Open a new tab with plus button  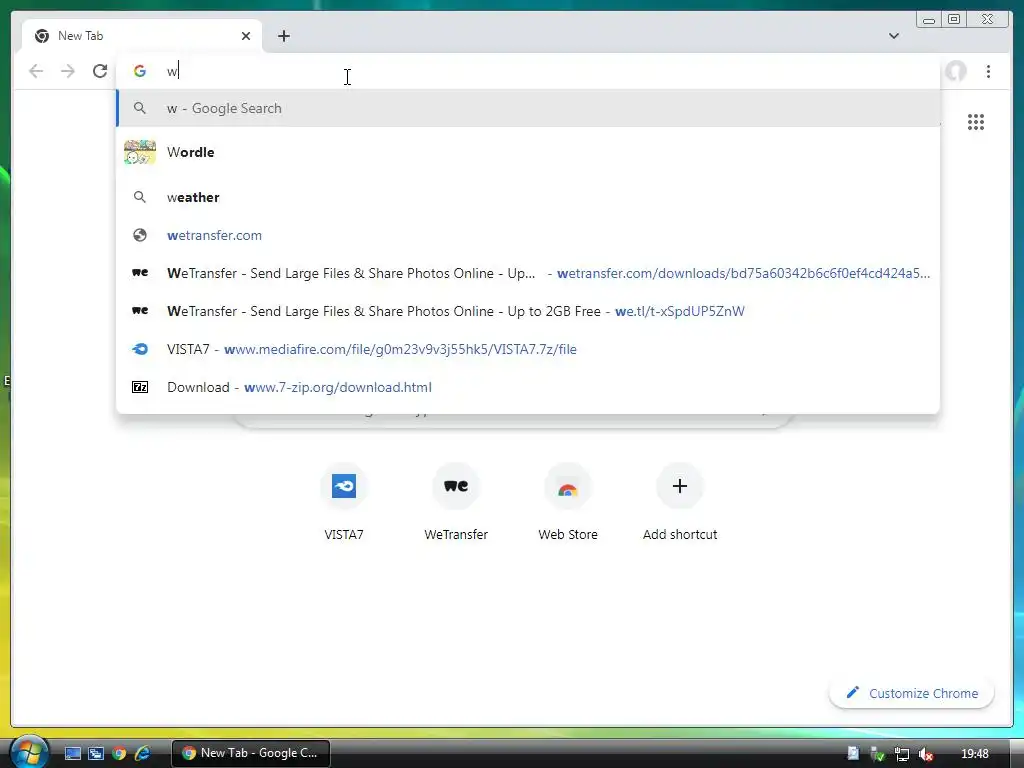click(283, 36)
